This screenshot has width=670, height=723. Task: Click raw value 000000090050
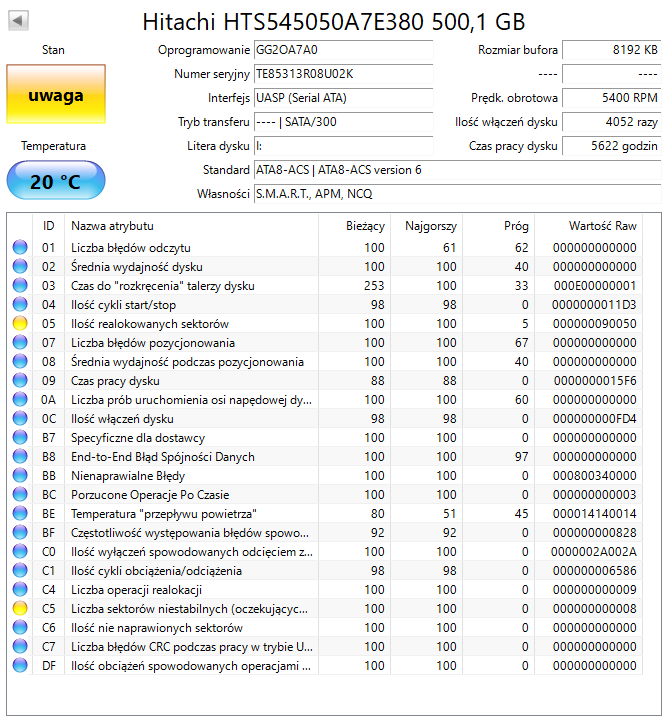(595, 324)
